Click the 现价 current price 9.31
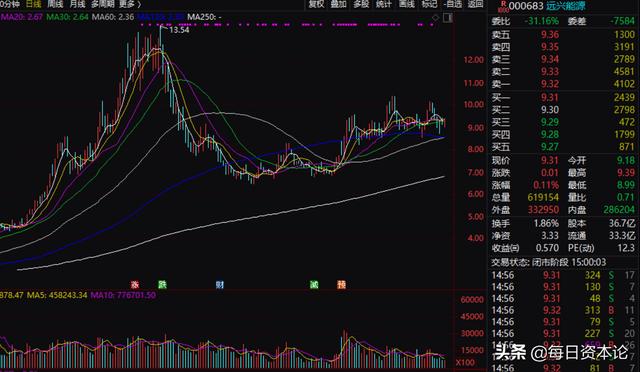640x372 pixels. [x=549, y=160]
